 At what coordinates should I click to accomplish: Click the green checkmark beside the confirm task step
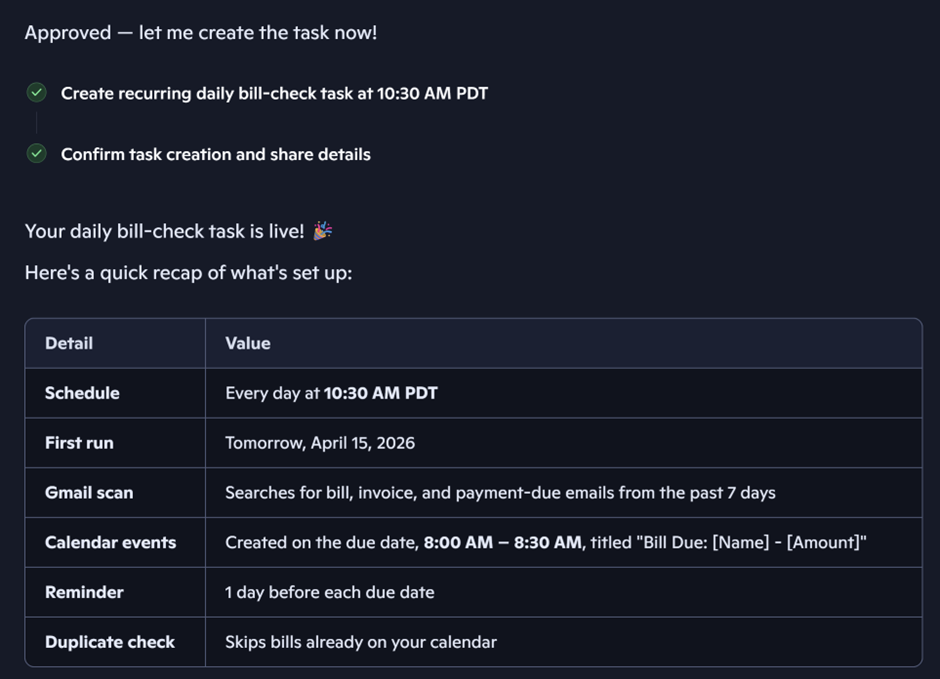click(x=37, y=154)
